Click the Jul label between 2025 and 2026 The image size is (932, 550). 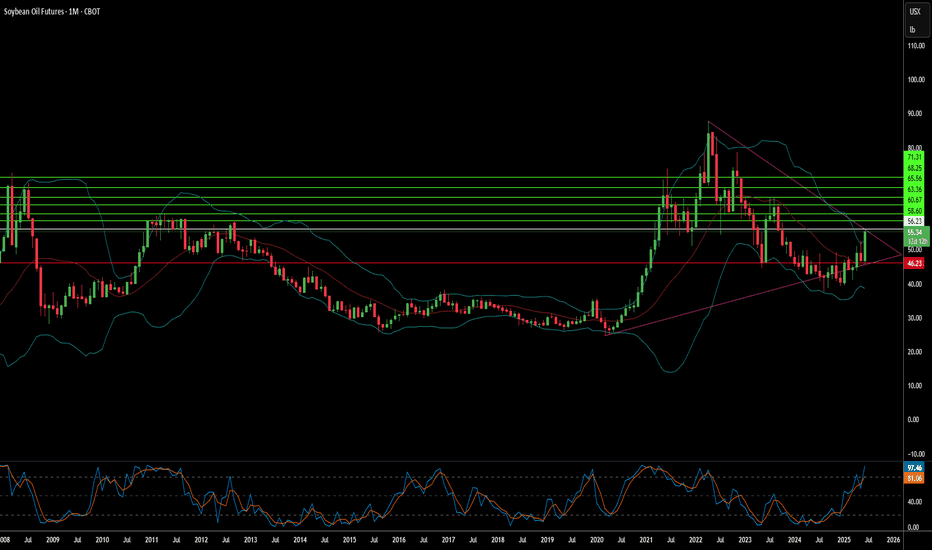click(x=868, y=540)
